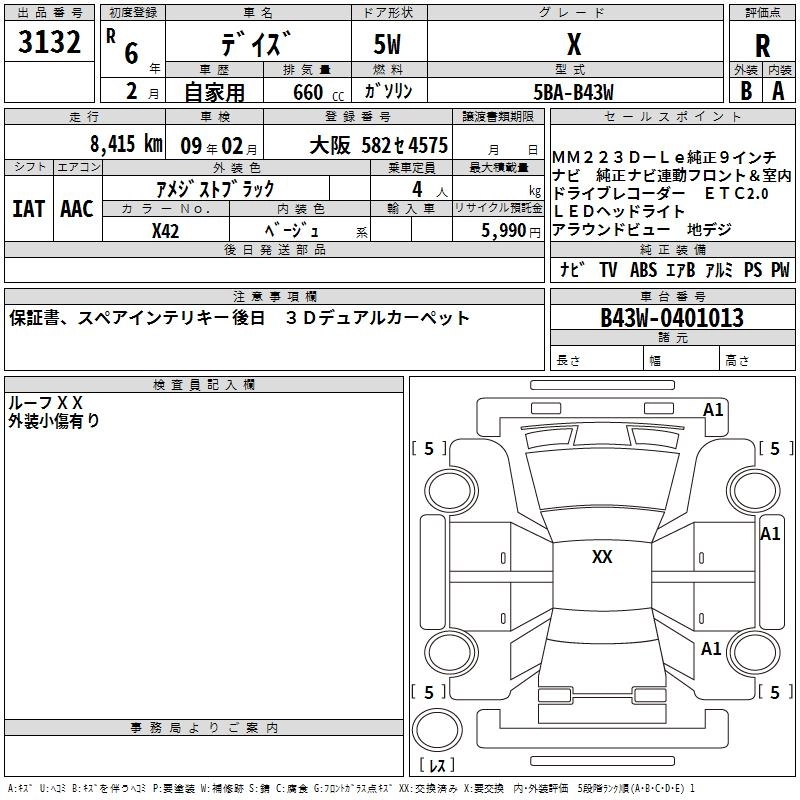Click the spare tire circle above レス

pos(437,730)
